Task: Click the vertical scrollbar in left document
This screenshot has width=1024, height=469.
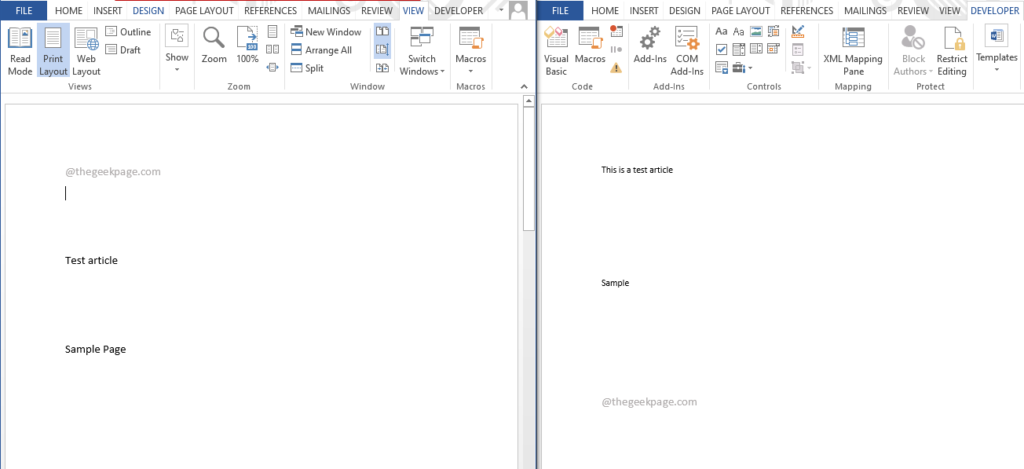Action: pyautogui.click(x=529, y=281)
